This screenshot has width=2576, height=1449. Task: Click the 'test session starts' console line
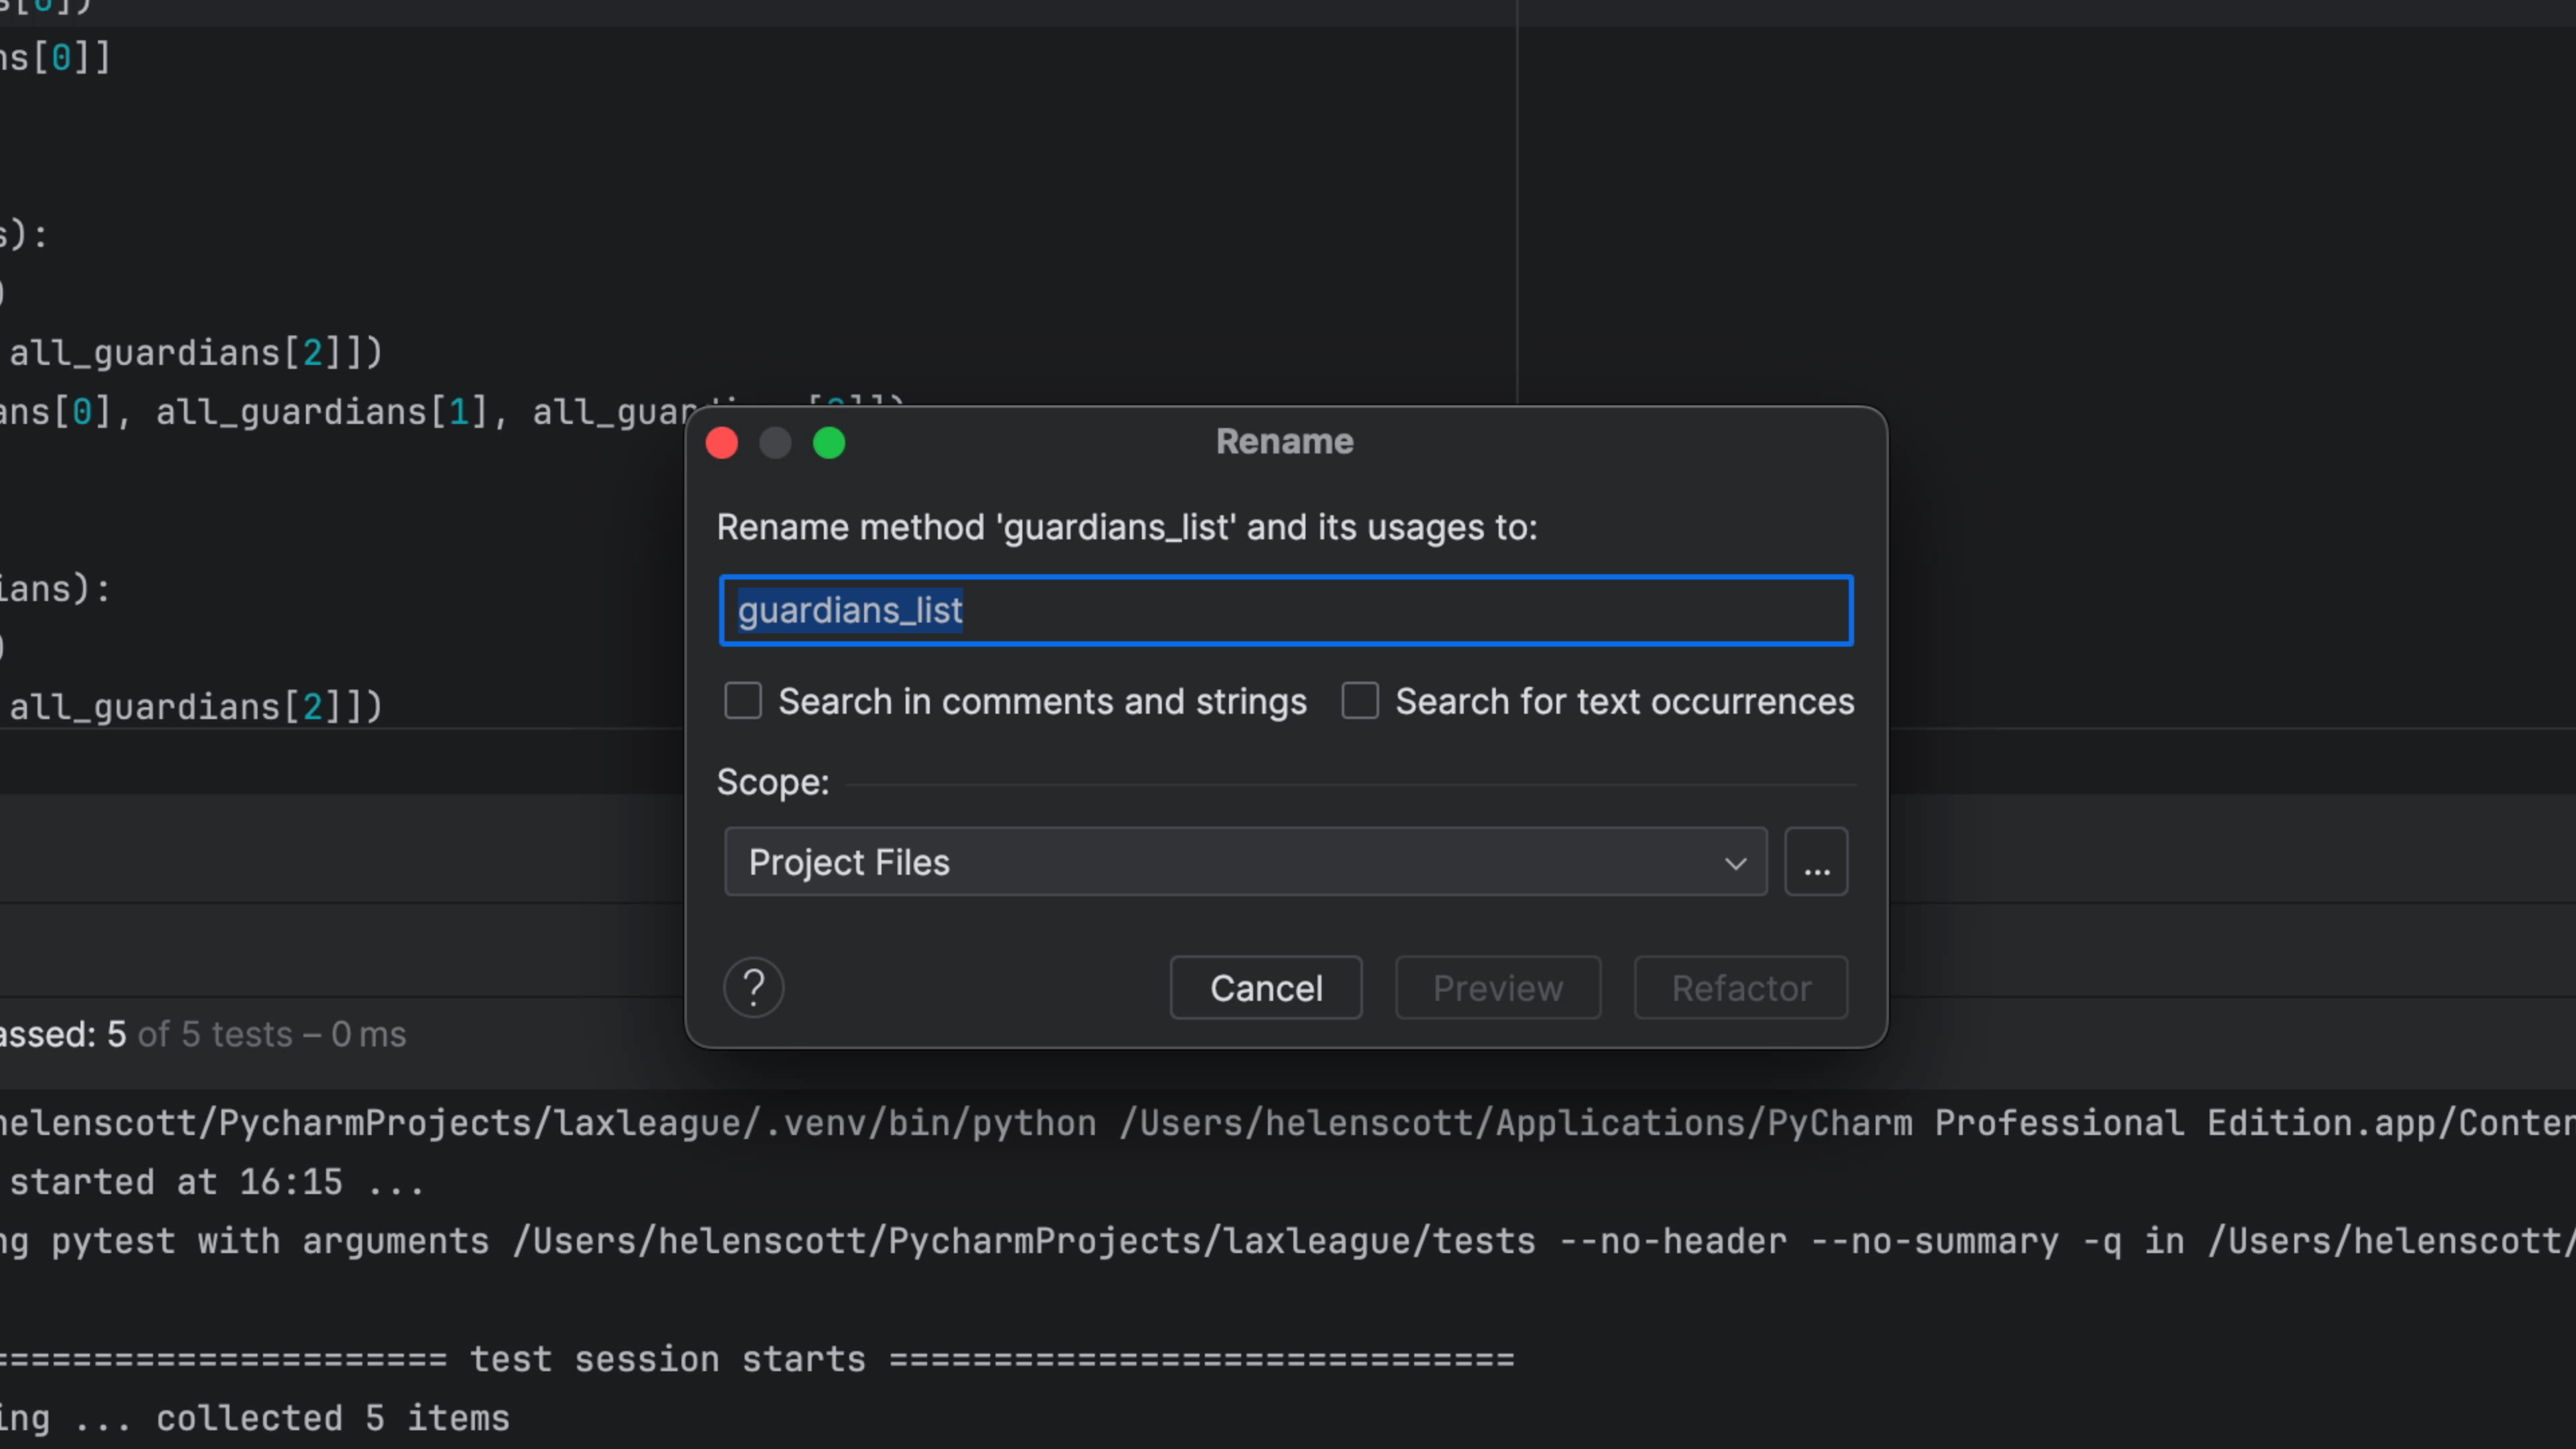coord(668,1359)
